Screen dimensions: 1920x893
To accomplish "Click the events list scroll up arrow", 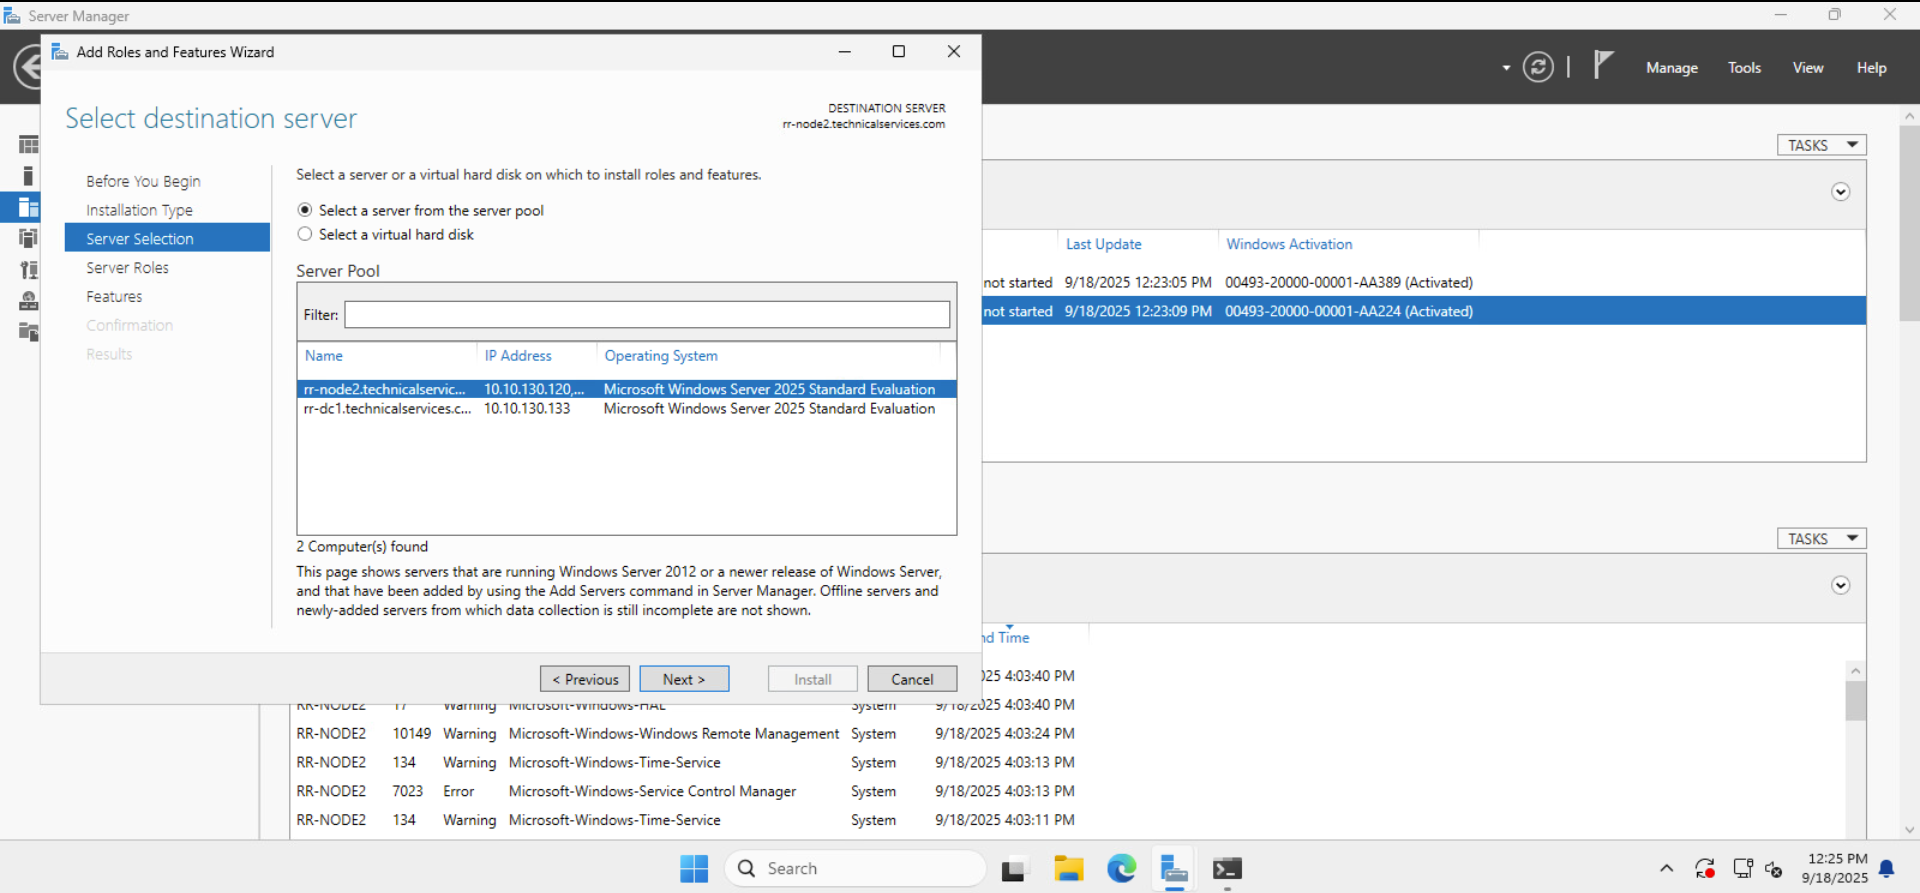I will click(1855, 671).
